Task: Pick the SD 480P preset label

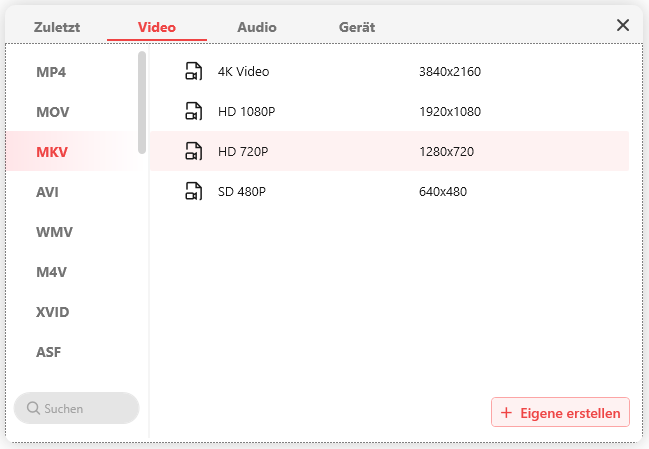Action: [242, 192]
